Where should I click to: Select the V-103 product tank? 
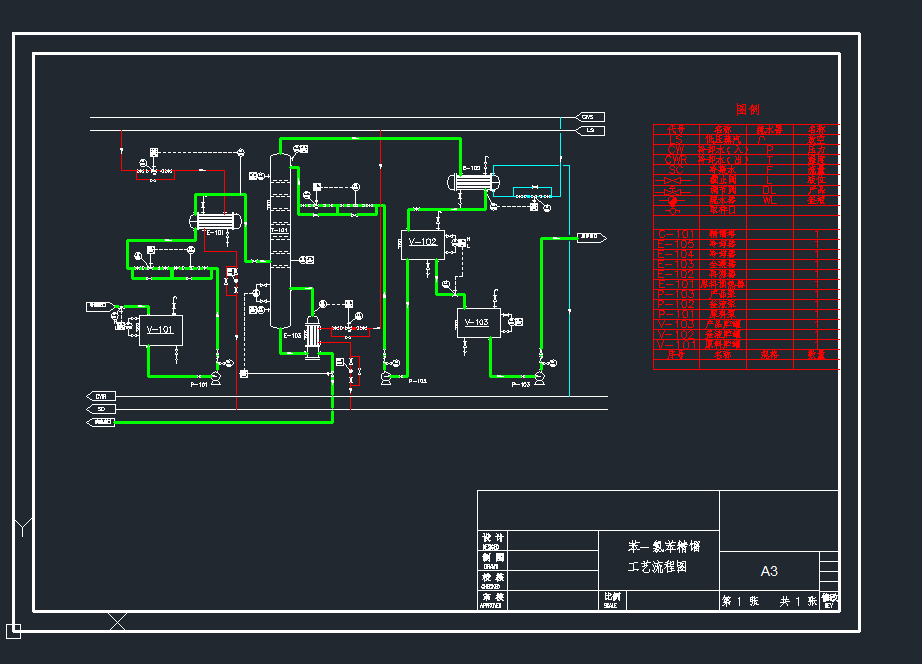click(478, 322)
